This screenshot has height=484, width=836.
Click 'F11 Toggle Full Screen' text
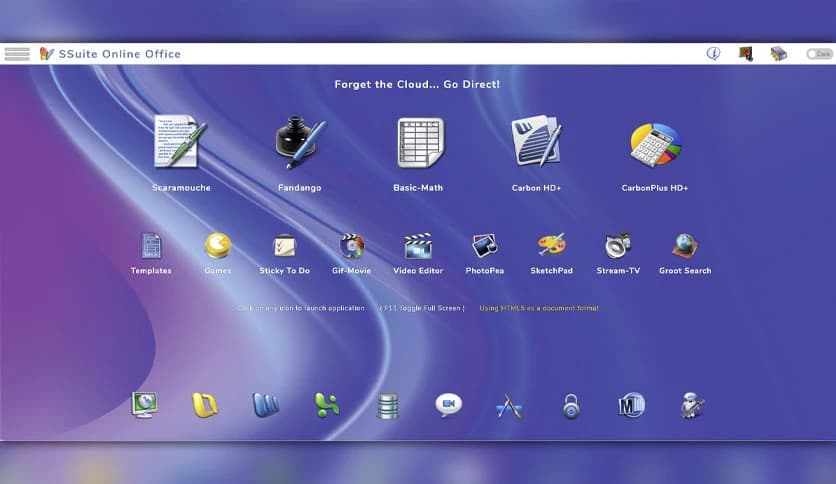pos(422,308)
